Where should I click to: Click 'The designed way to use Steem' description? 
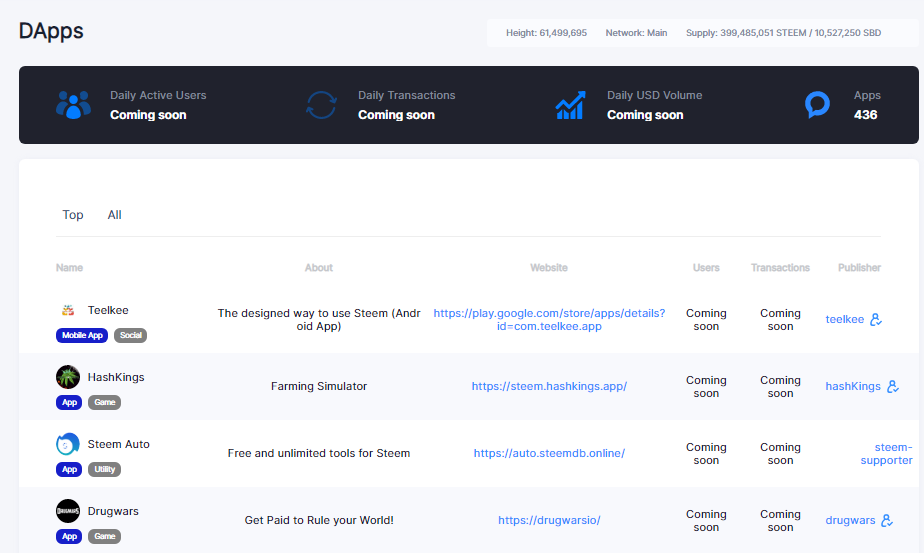pyautogui.click(x=319, y=320)
